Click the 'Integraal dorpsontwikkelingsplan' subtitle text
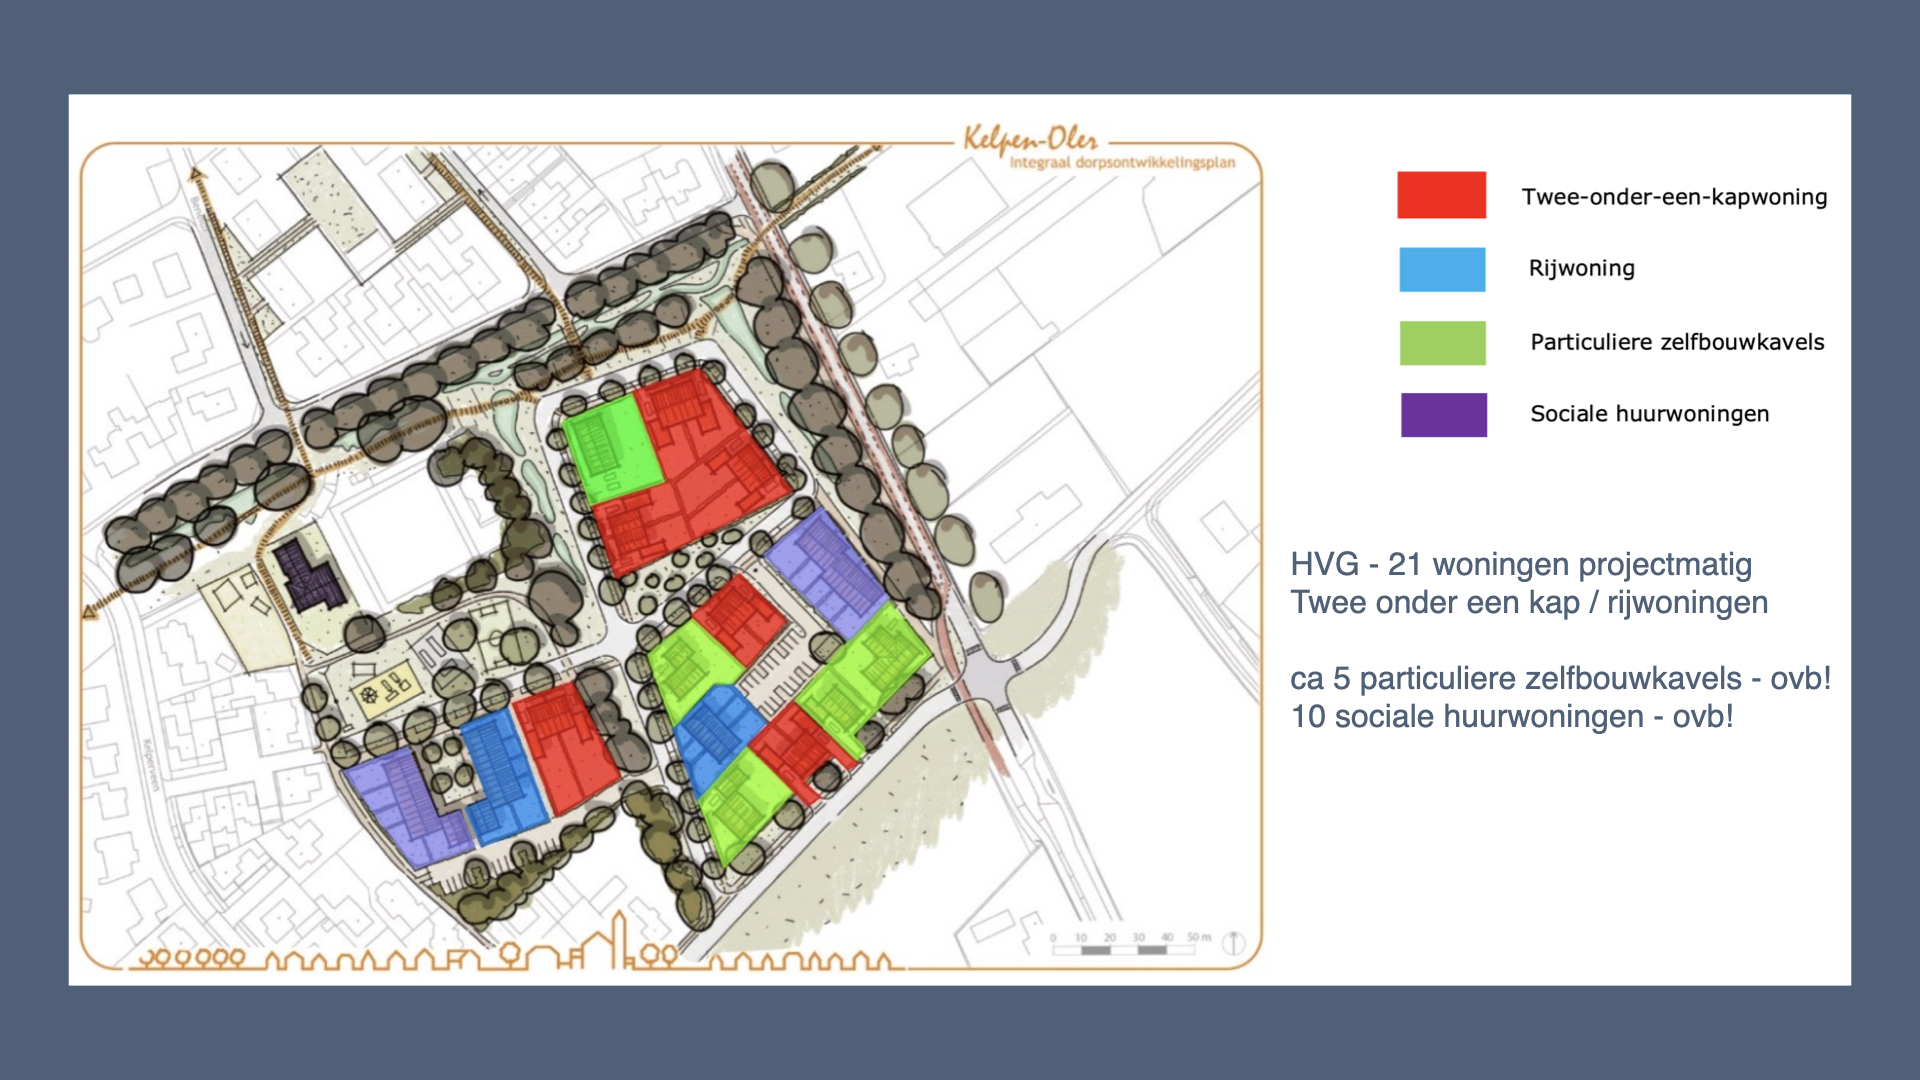 tap(1122, 162)
